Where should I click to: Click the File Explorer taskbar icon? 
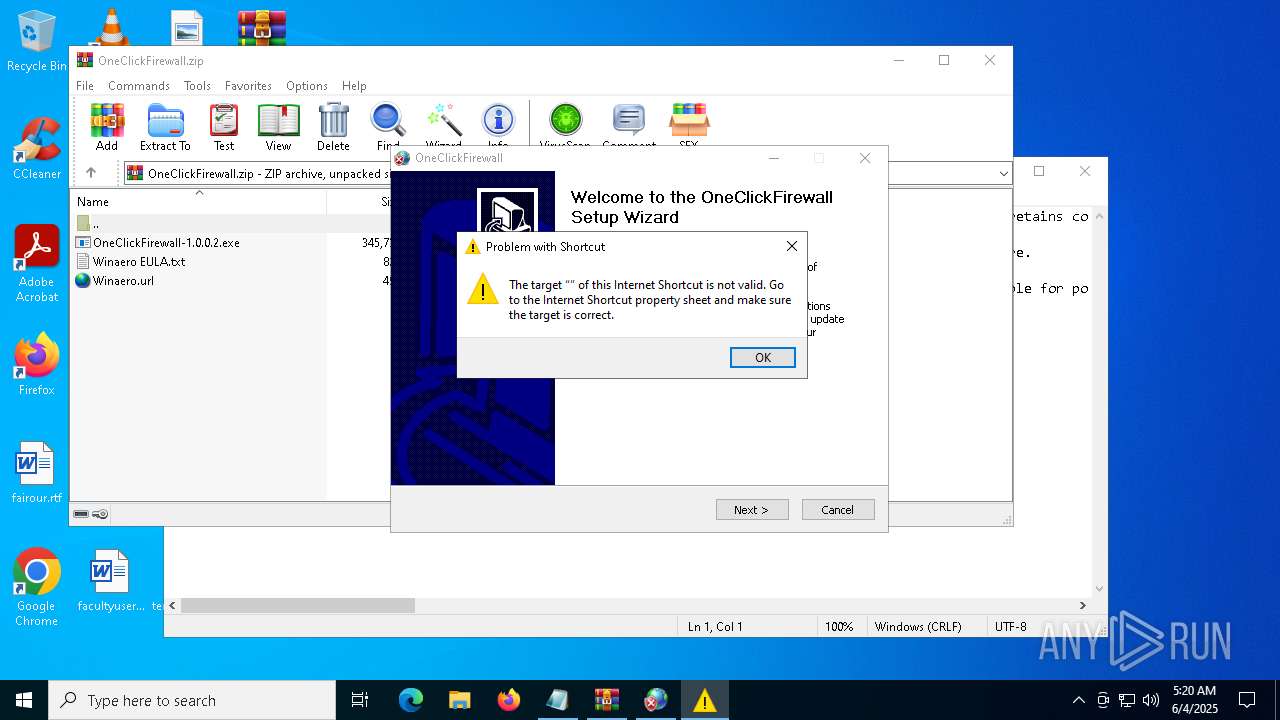click(x=460, y=700)
